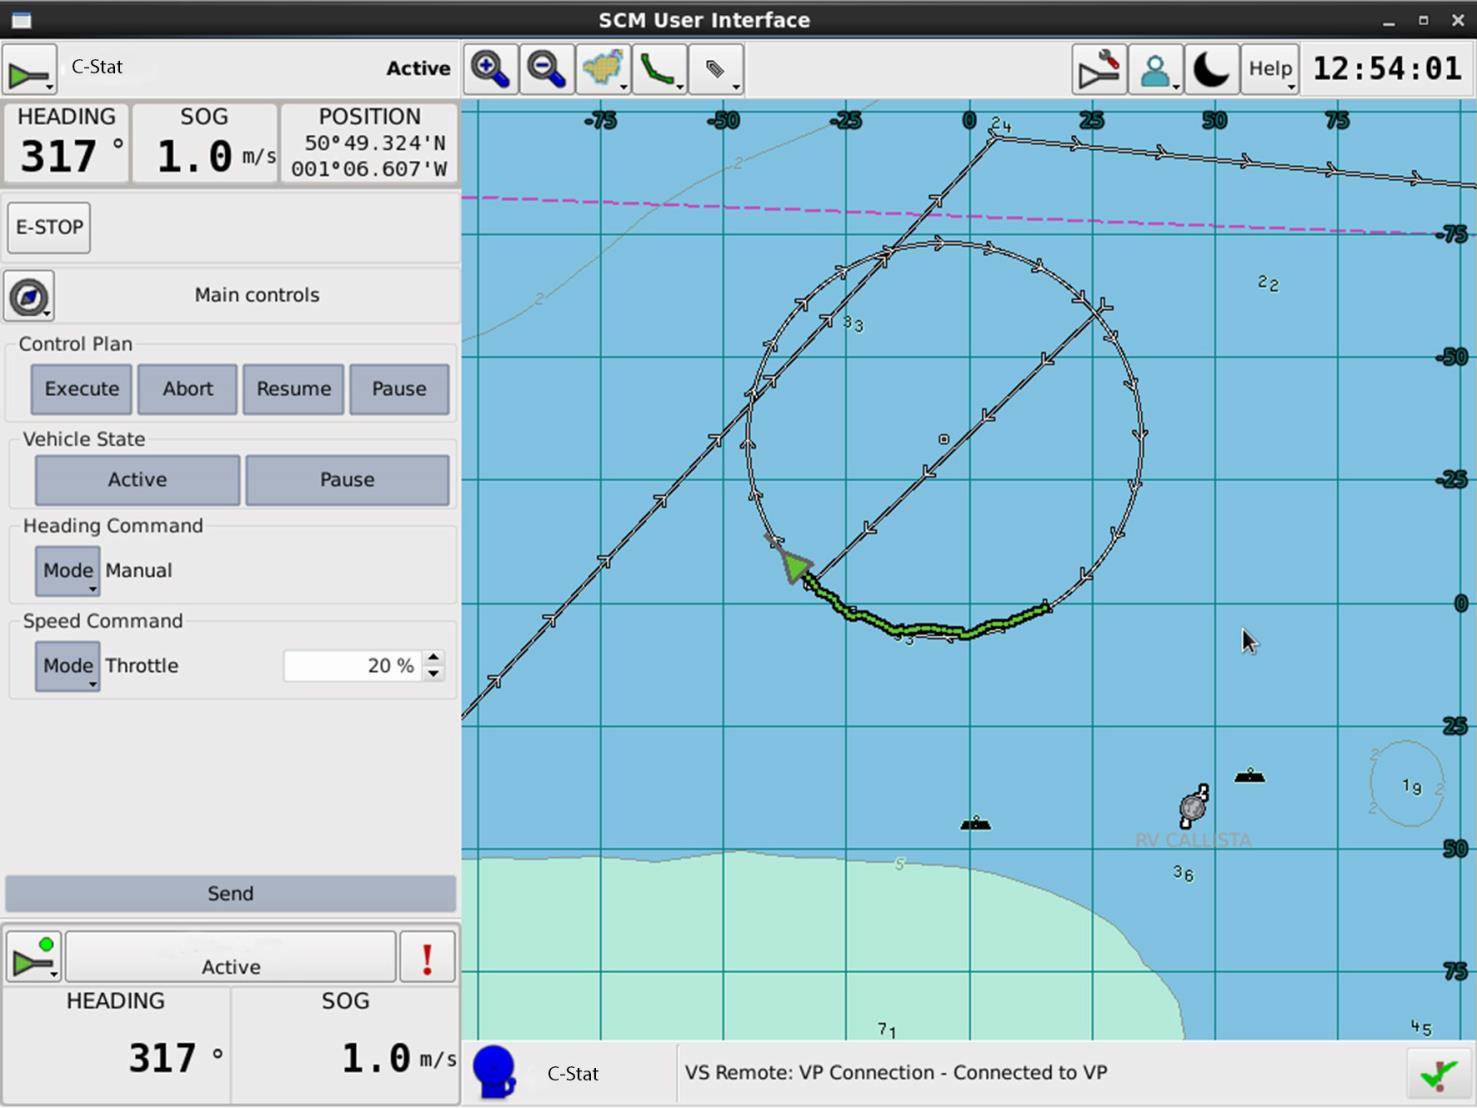Set Vehicle State to Active
Image resolution: width=1477 pixels, height=1108 pixels.
point(138,480)
